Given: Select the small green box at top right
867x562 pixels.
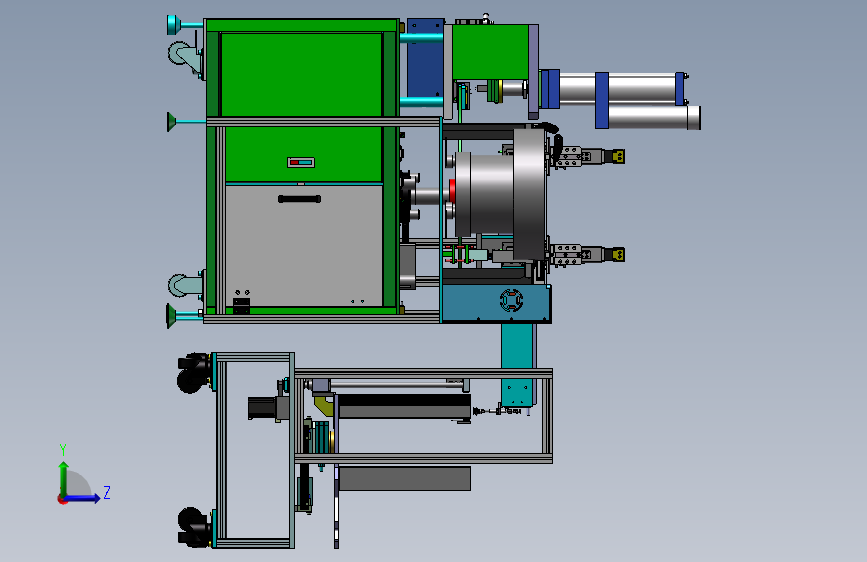Looking at the screenshot, I should click(x=490, y=52).
